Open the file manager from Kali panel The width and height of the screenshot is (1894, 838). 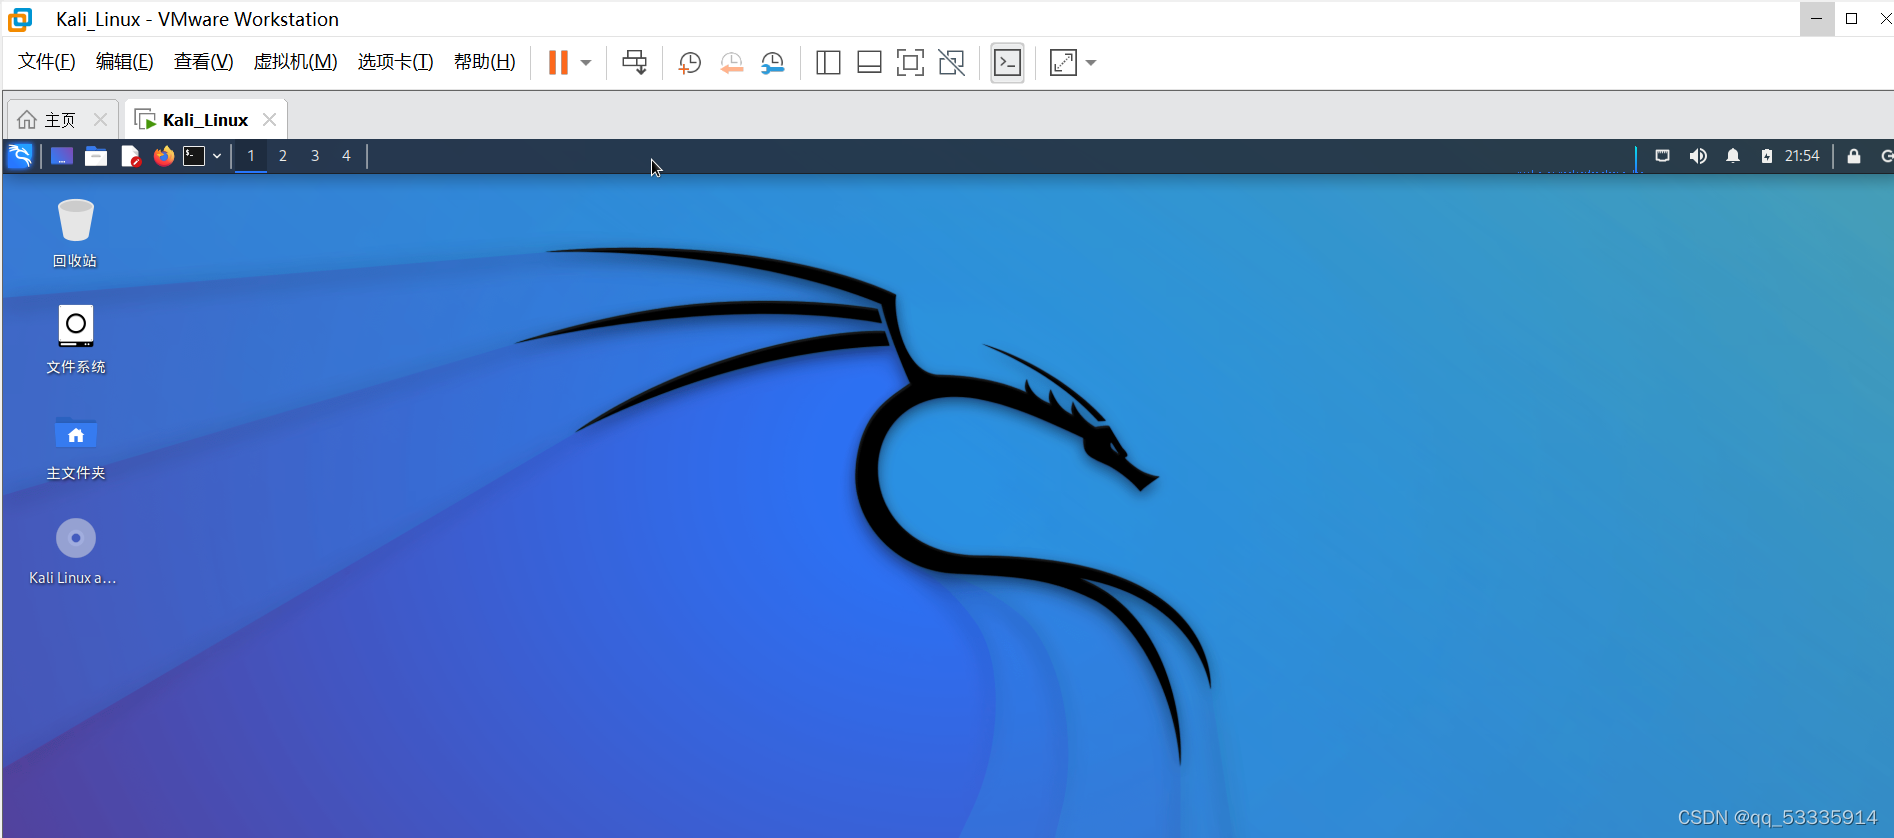[x=96, y=156]
